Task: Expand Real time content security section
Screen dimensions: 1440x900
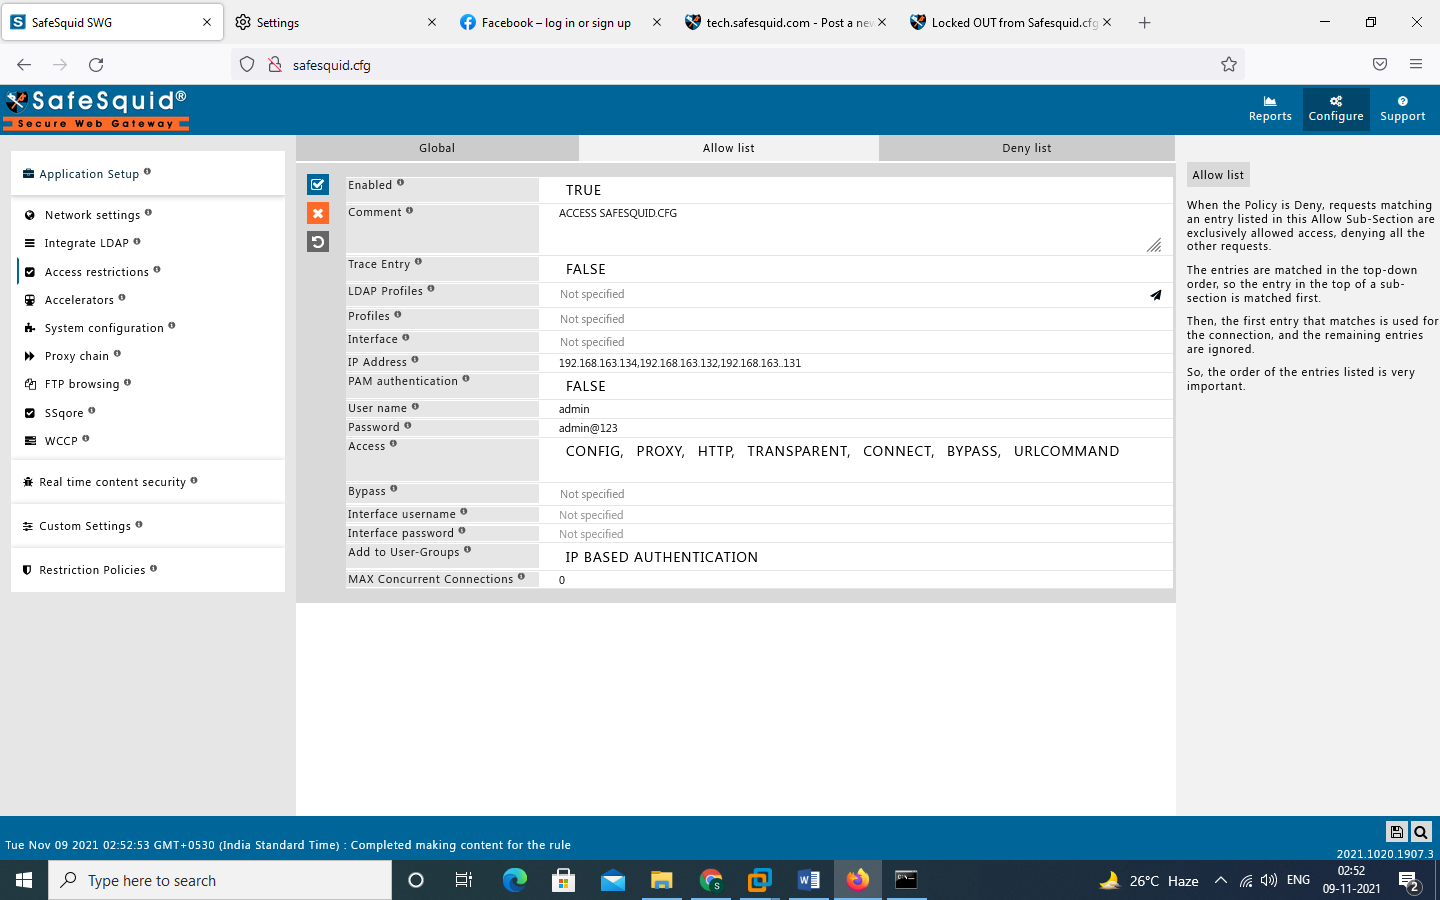Action: click(x=148, y=482)
